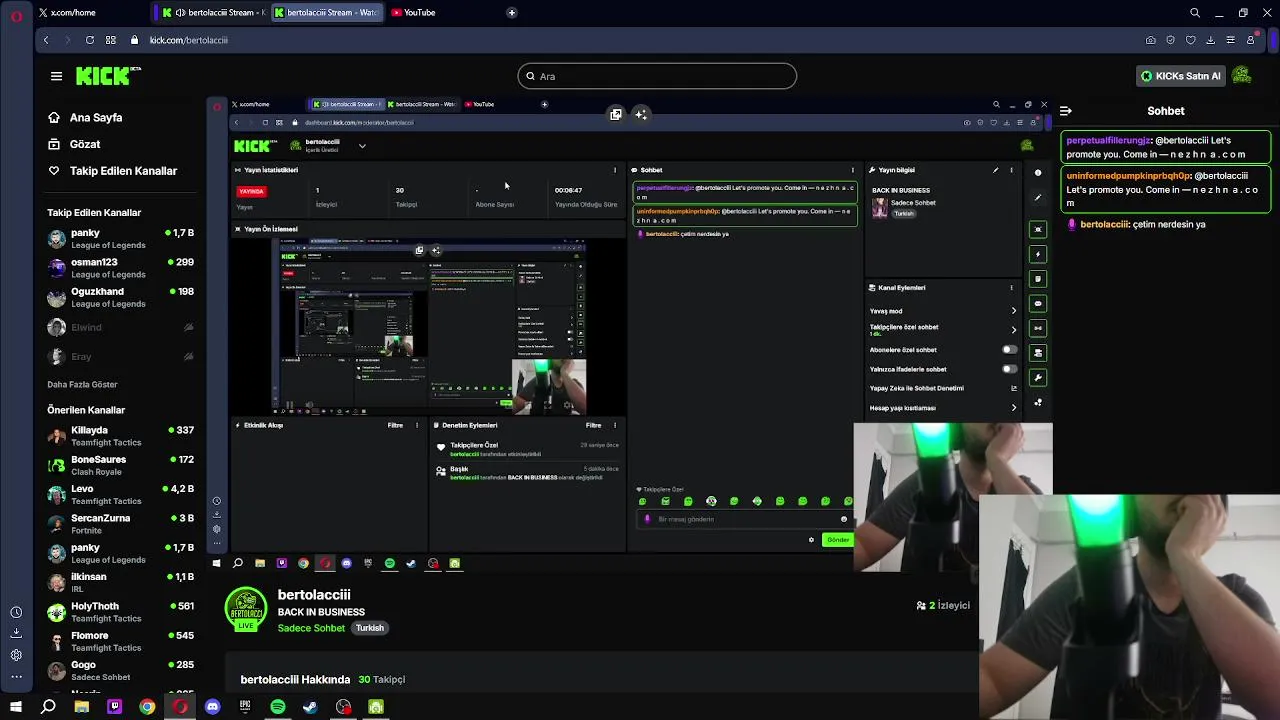Screen dimensions: 1280x720
Task: Bookmark the page with the heart icon
Action: click(1191, 40)
